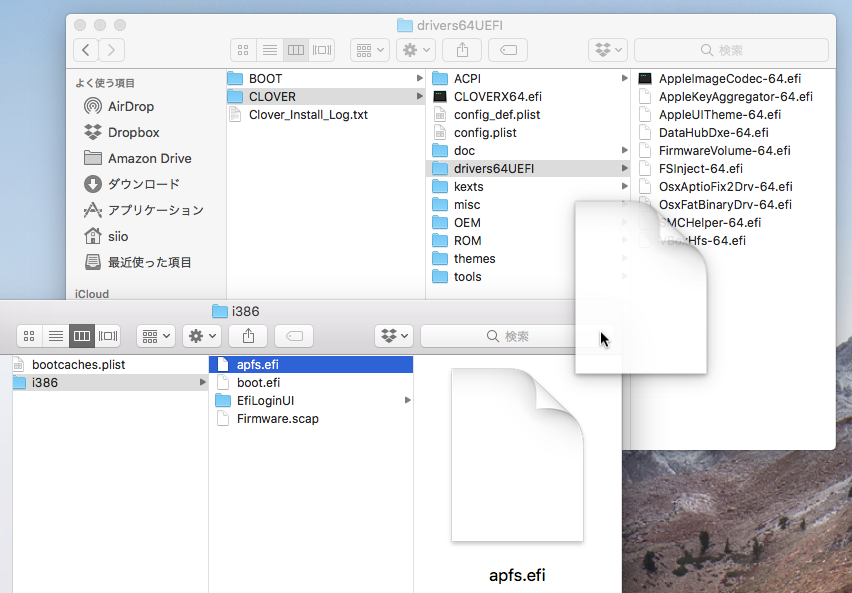
Task: Switch i386 window to Cover Flow view
Action: (108, 336)
